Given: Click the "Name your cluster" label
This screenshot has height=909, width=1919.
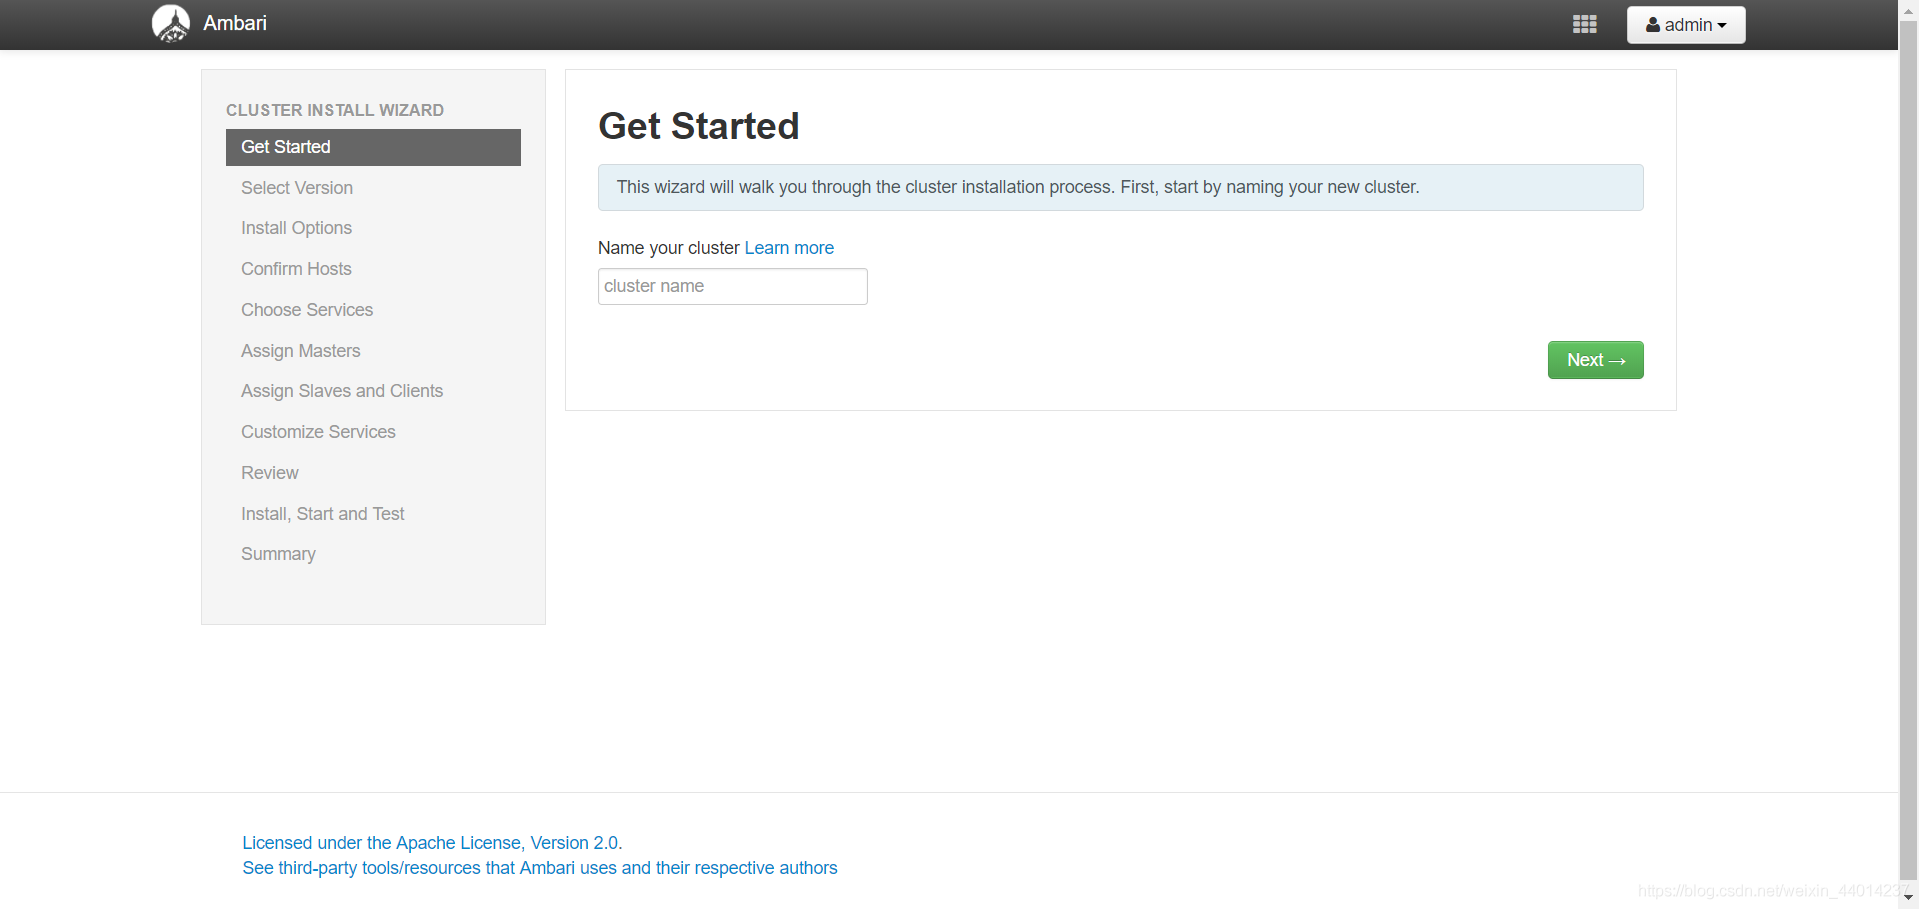Looking at the screenshot, I should [x=669, y=248].
